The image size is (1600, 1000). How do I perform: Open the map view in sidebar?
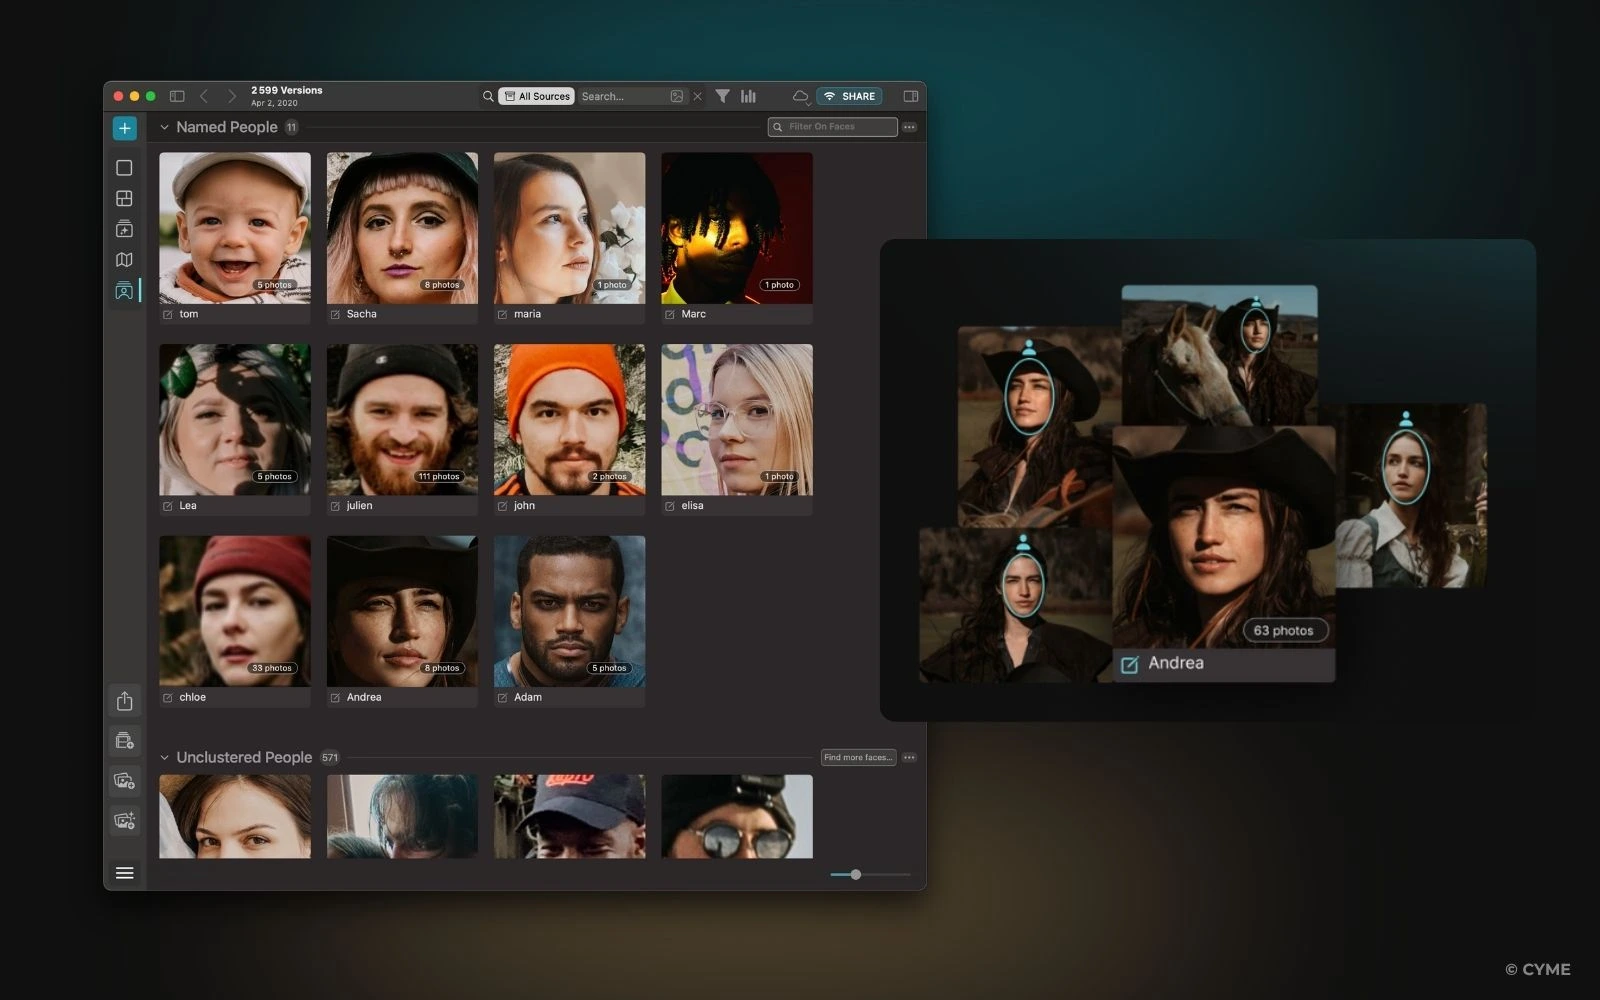124,260
